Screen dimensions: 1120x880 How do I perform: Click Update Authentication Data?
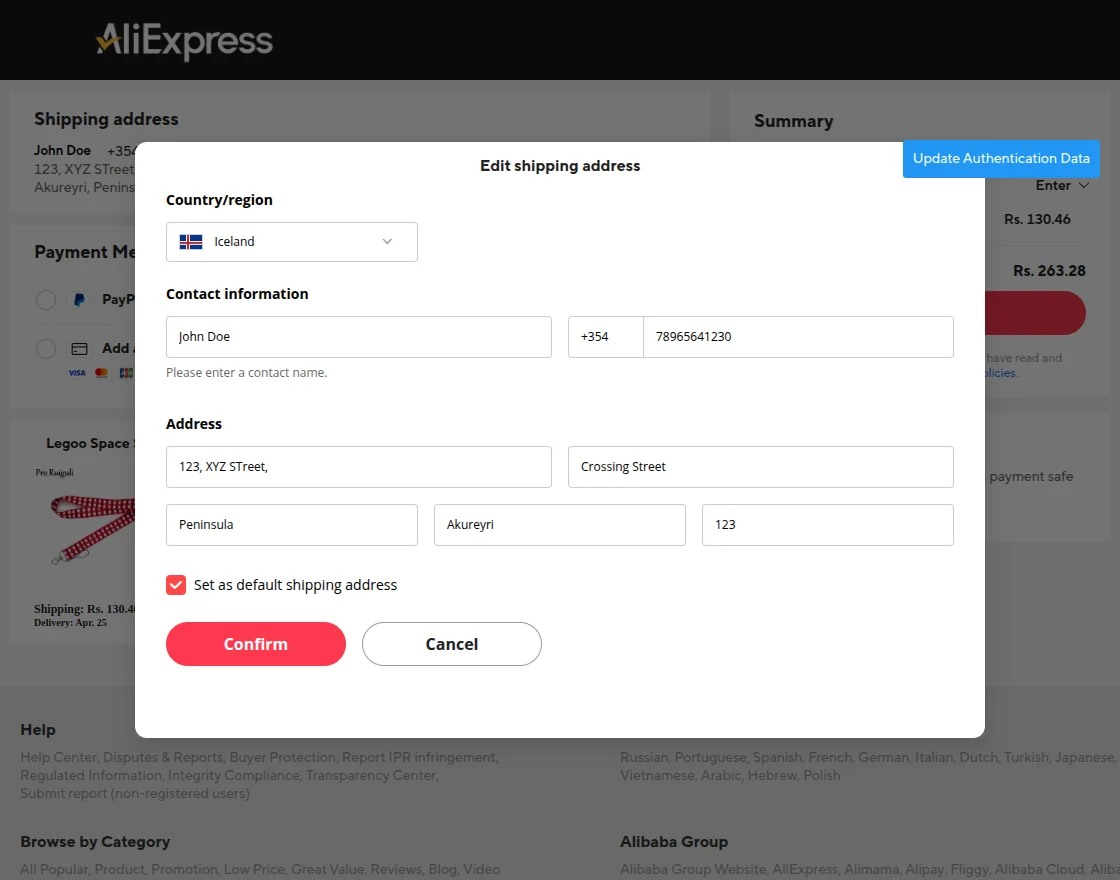(x=1000, y=158)
